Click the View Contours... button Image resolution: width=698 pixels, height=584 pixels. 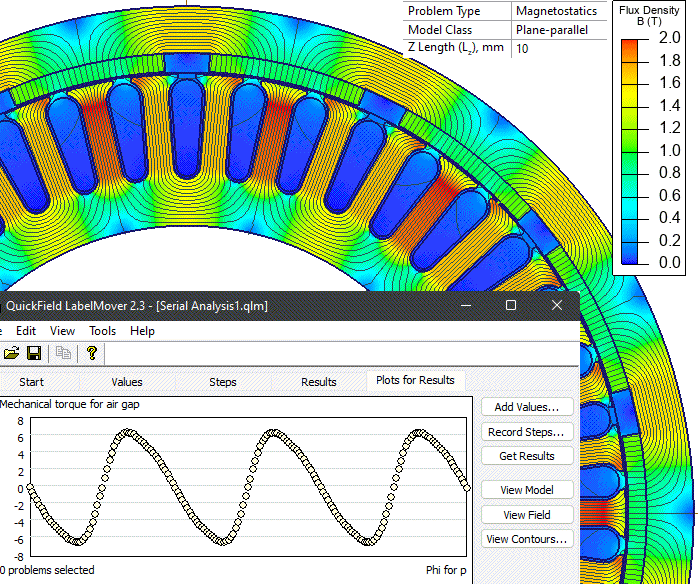[527, 539]
